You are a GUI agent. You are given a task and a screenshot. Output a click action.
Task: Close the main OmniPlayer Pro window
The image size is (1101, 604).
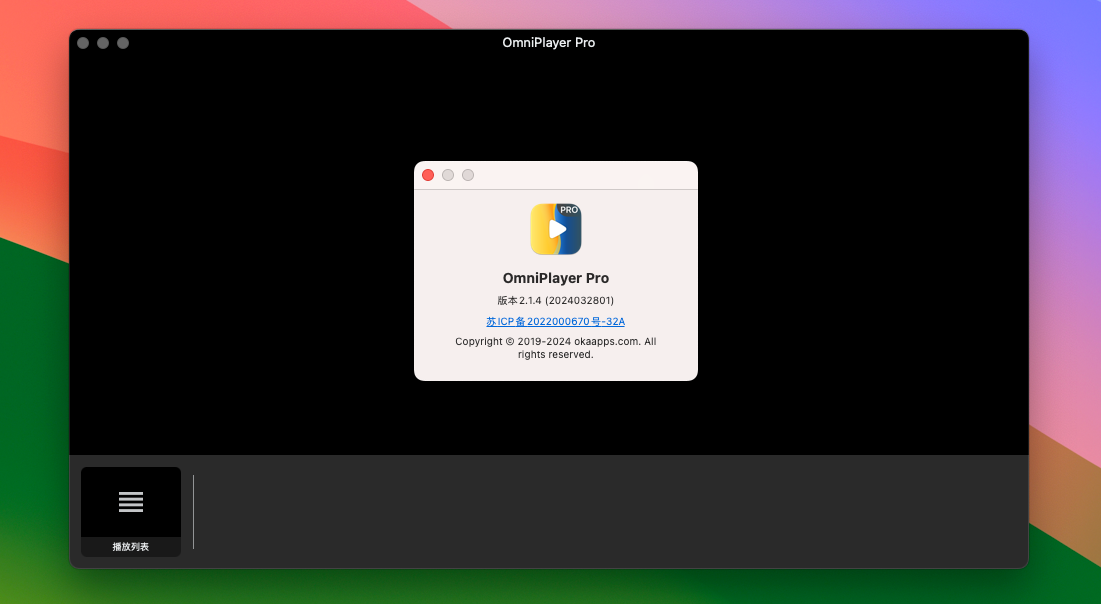click(x=83, y=43)
